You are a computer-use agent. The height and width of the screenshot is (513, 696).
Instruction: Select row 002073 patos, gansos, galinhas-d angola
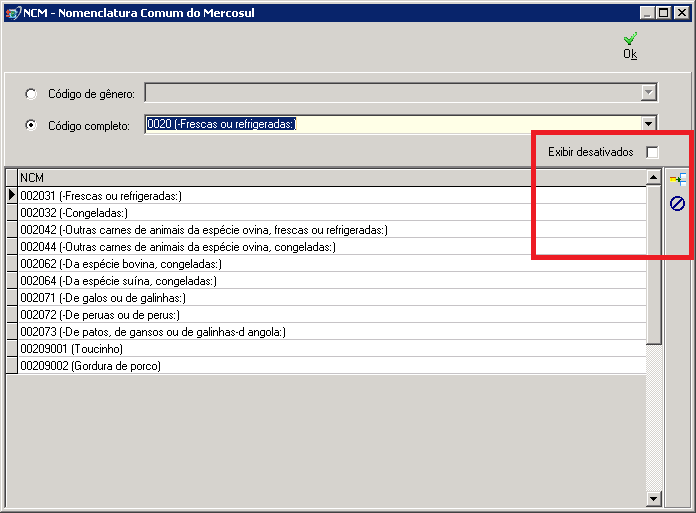pos(332,332)
